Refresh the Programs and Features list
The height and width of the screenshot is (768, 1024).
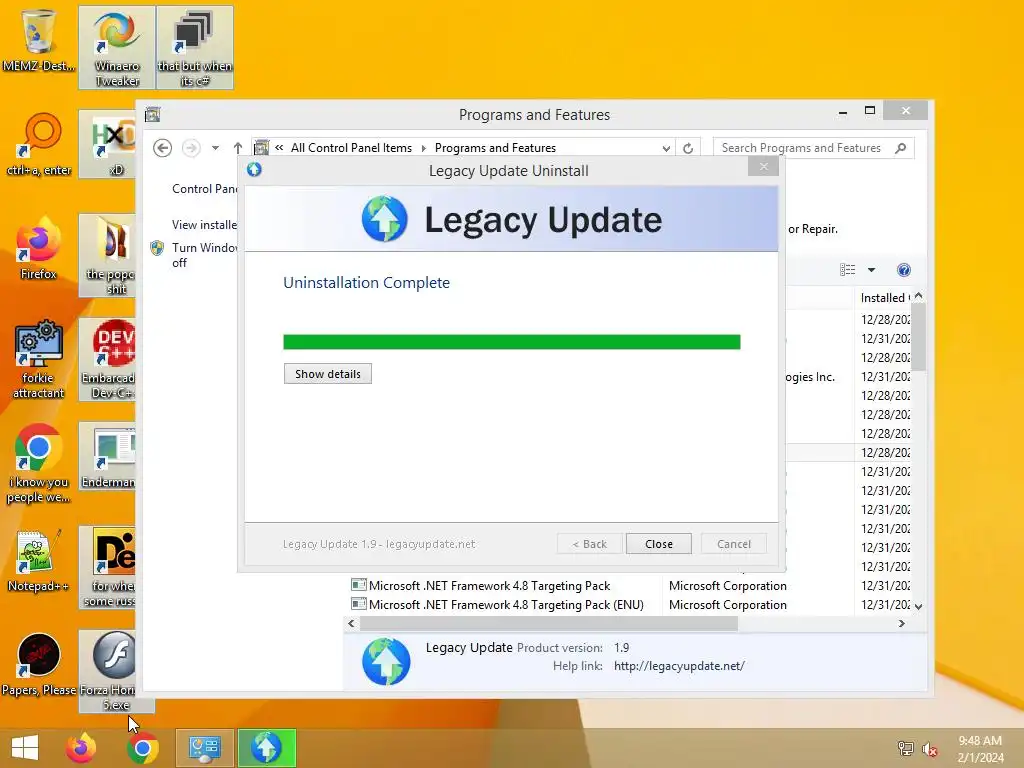(688, 148)
